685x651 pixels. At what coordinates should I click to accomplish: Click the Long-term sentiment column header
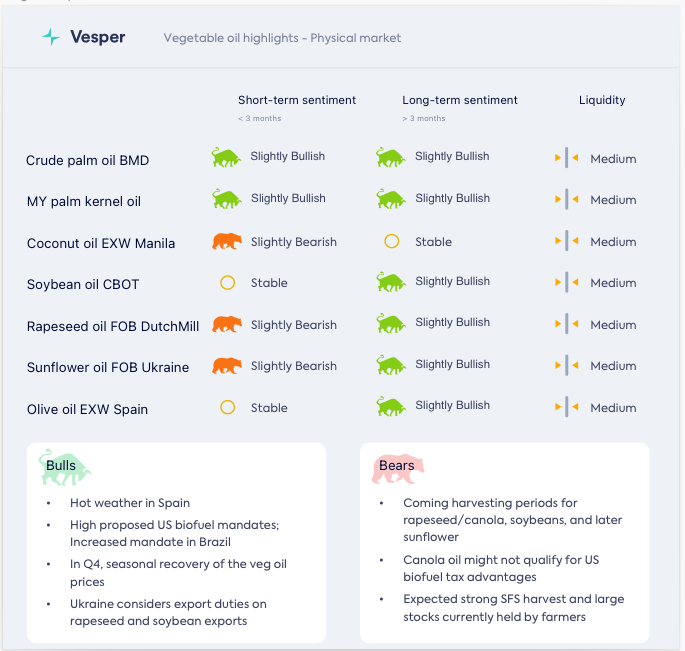pos(460,100)
